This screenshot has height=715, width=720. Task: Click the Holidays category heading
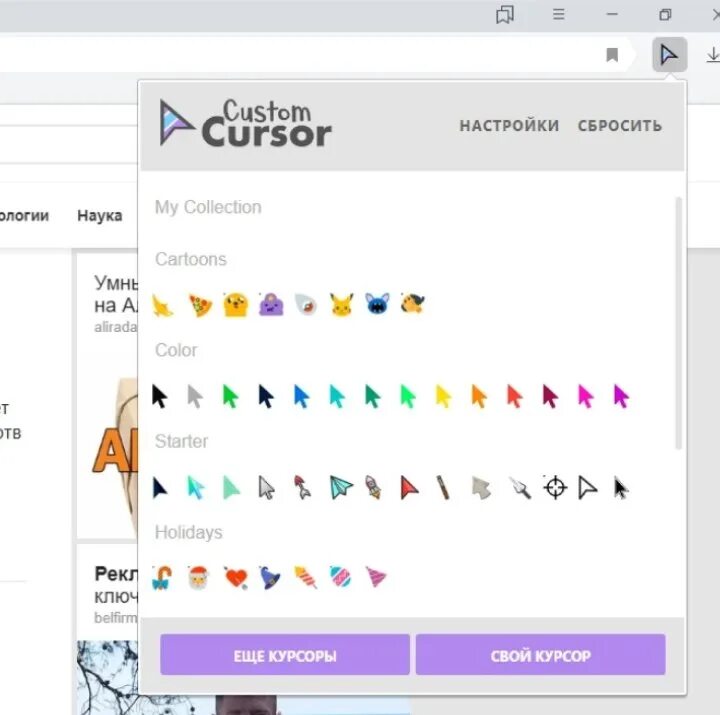[189, 532]
